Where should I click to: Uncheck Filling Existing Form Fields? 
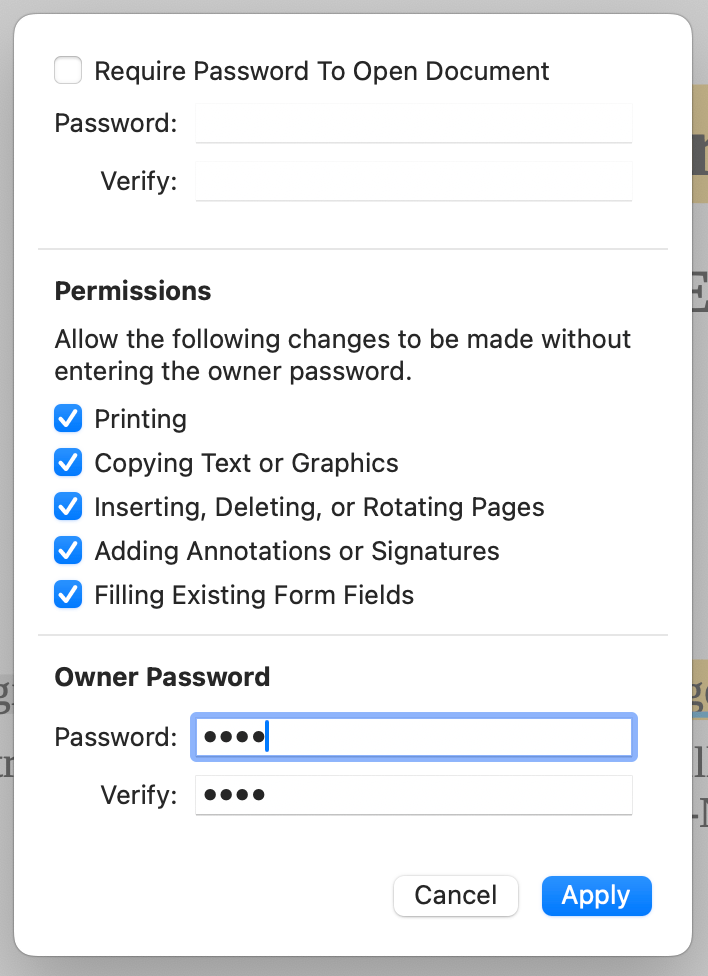click(x=67, y=594)
